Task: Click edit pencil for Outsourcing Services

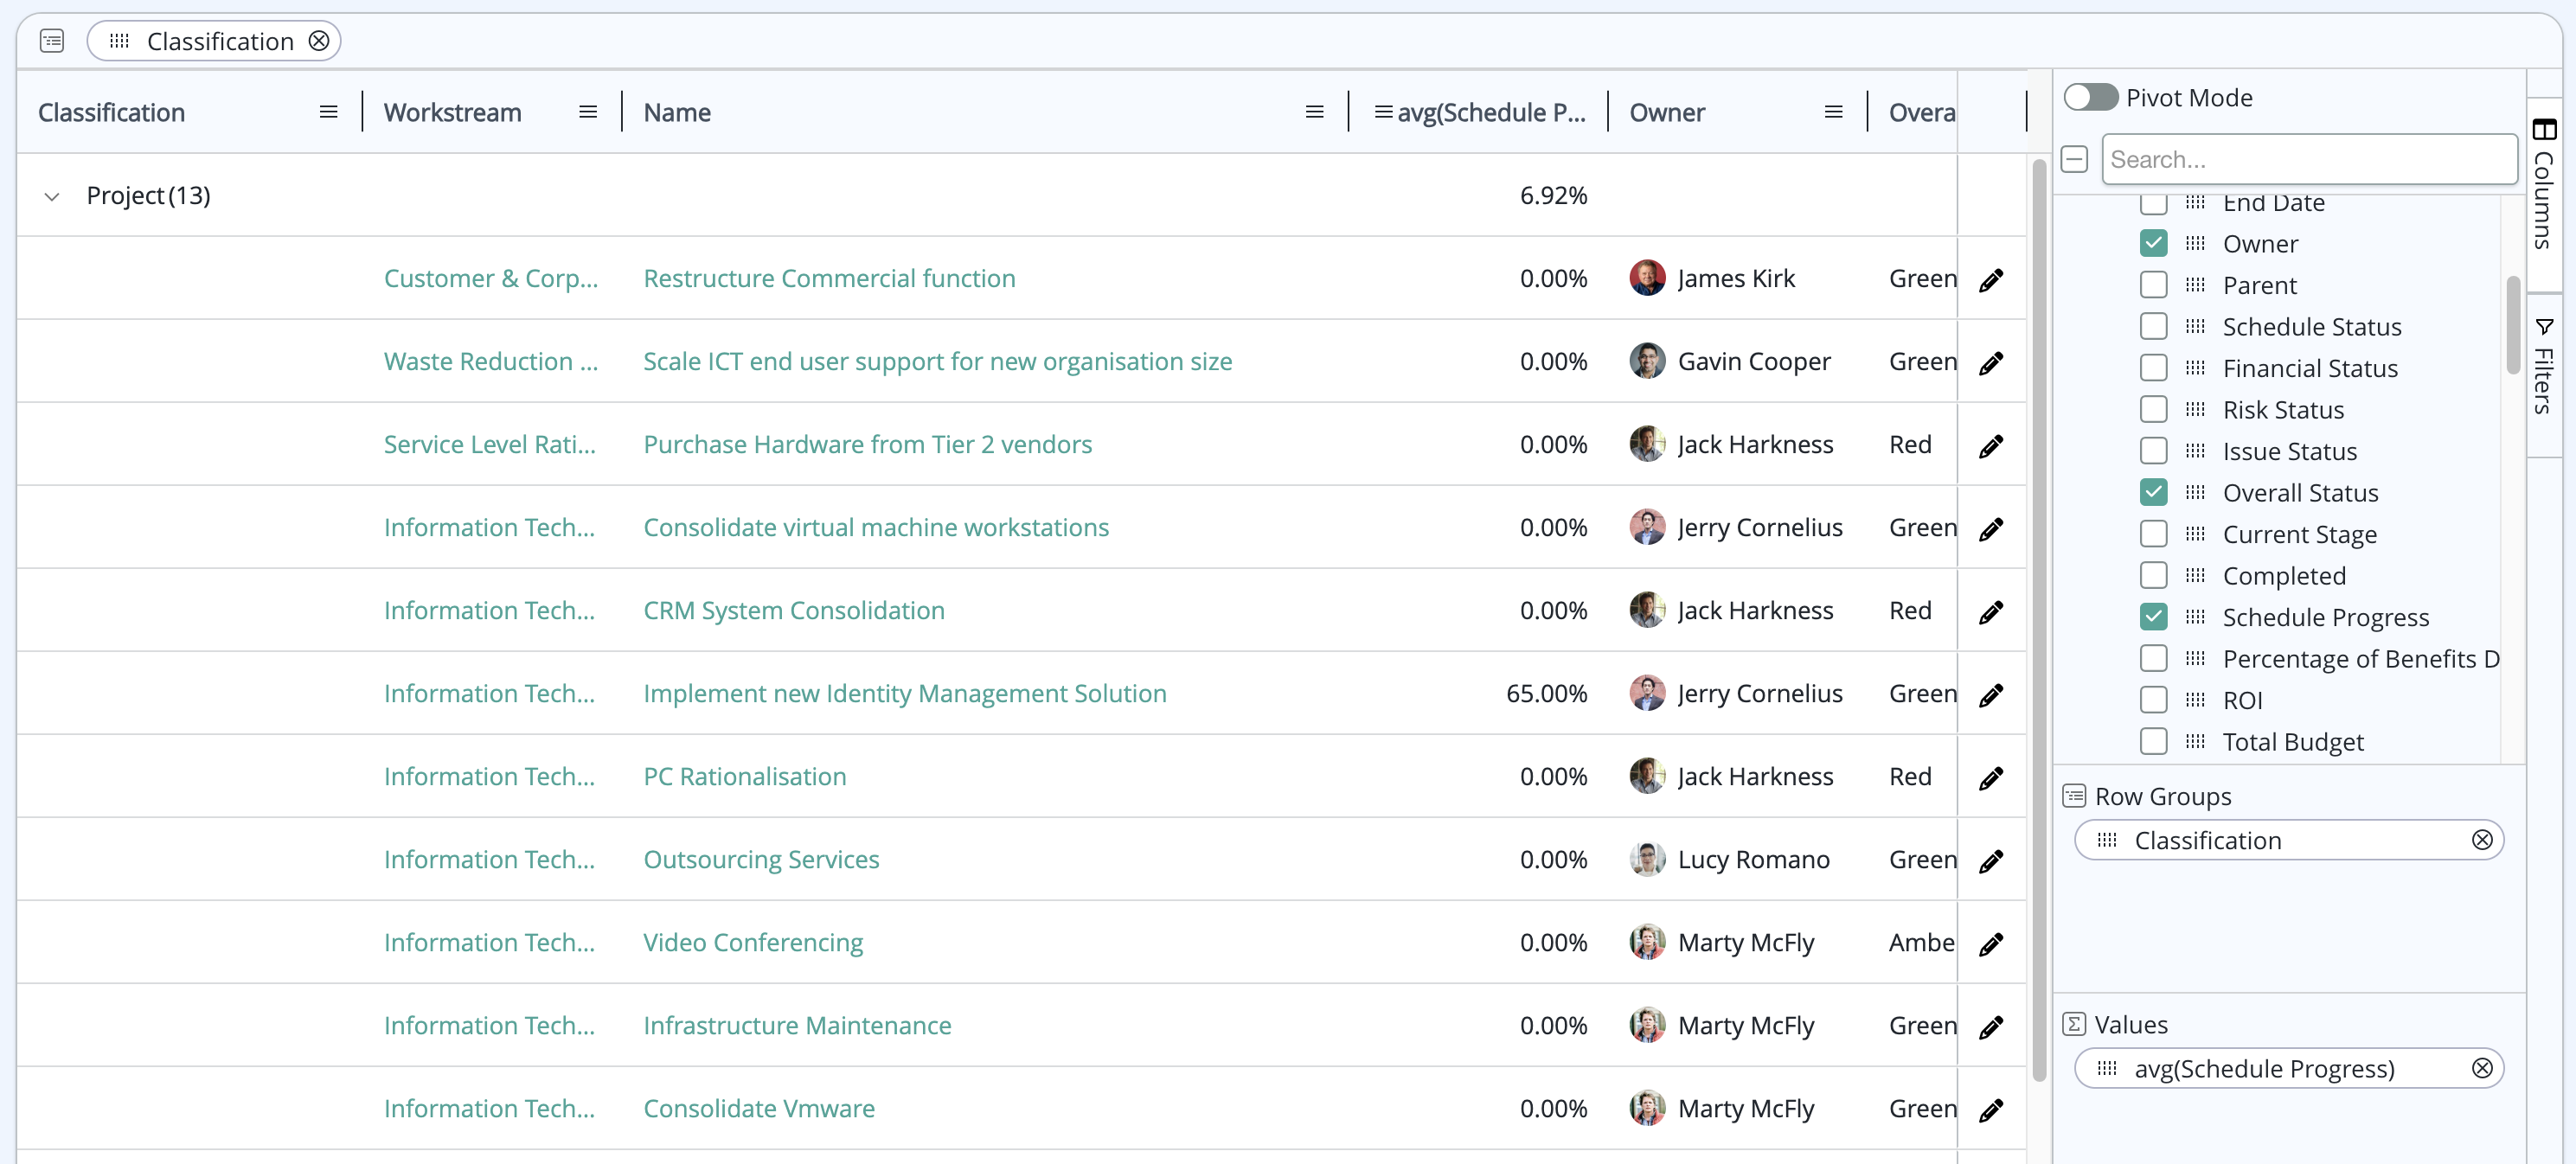Action: pos(1991,861)
